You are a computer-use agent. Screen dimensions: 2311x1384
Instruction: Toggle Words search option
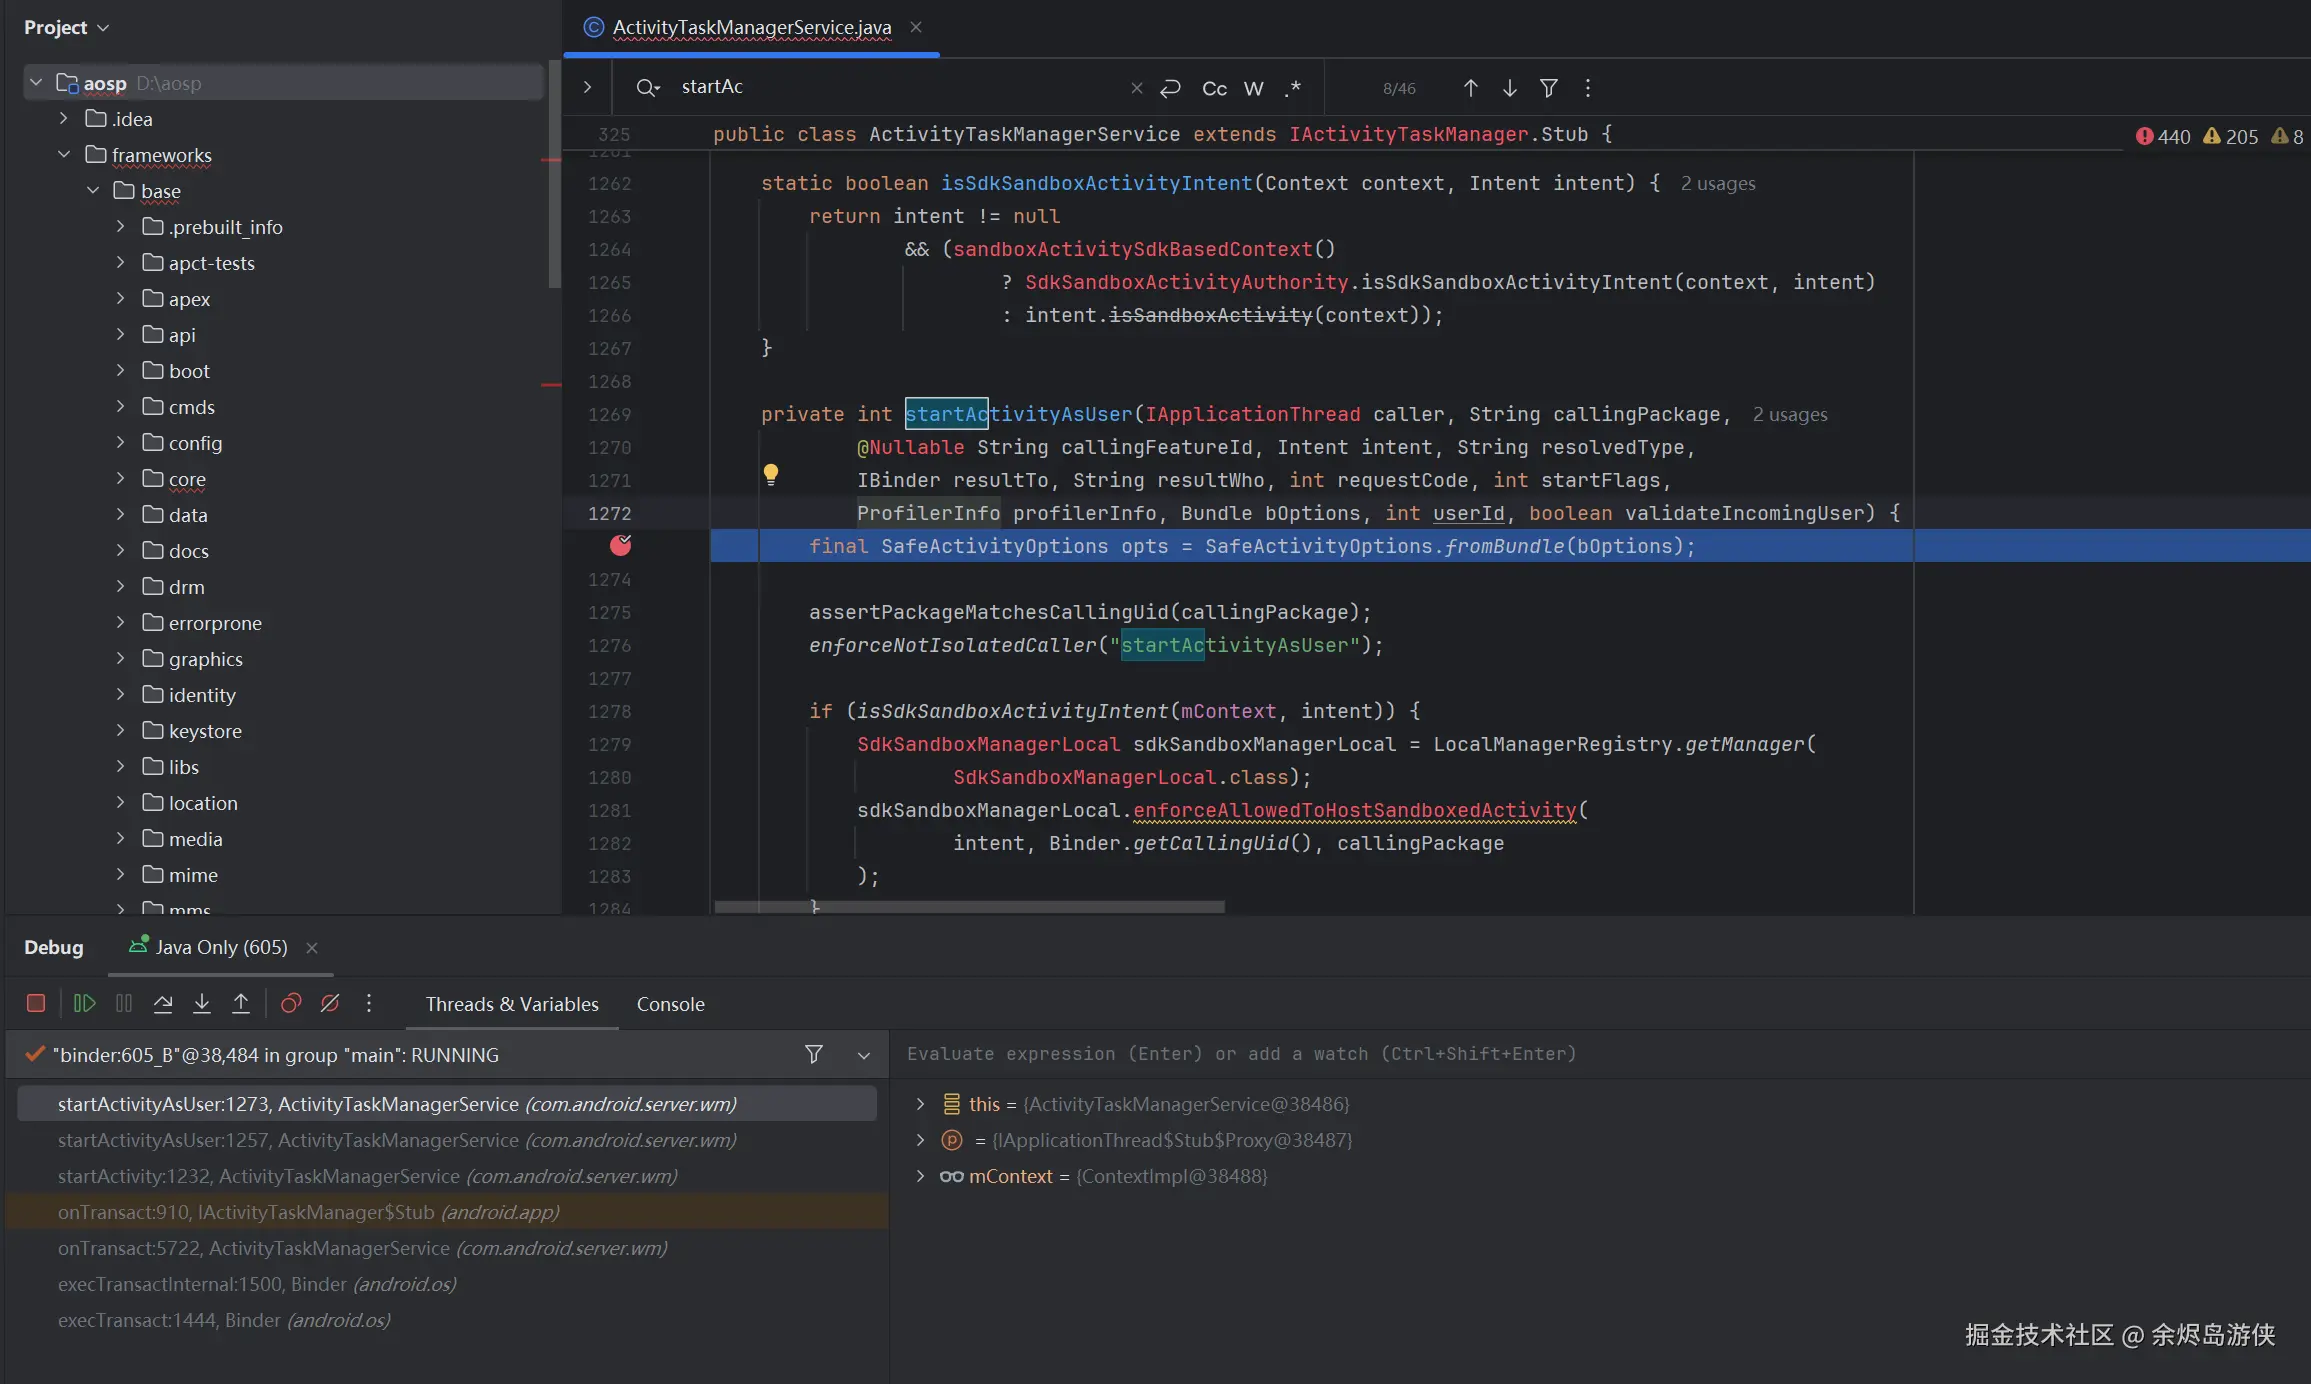click(x=1253, y=88)
